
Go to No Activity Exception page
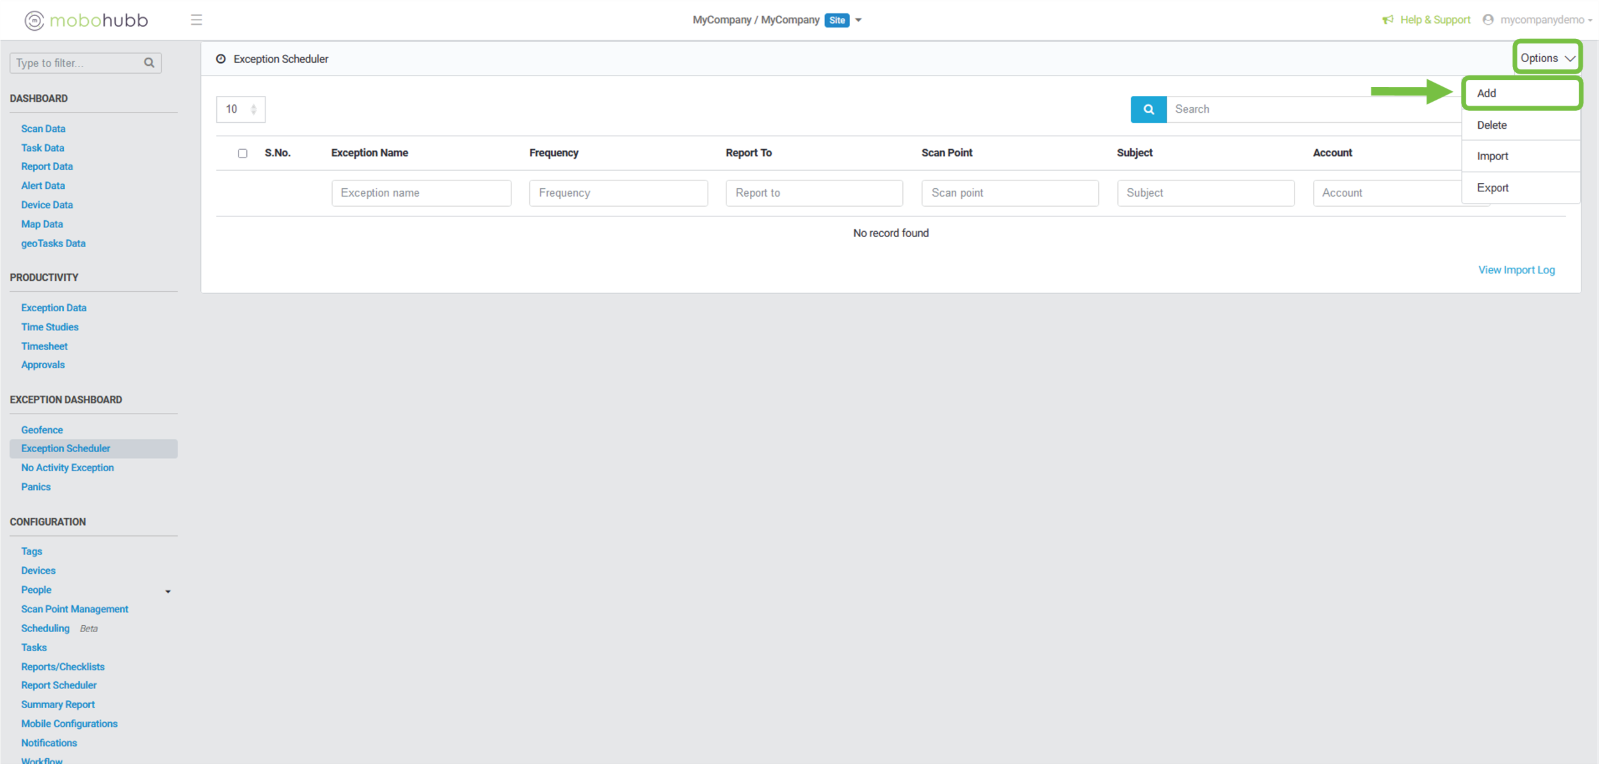click(x=67, y=468)
